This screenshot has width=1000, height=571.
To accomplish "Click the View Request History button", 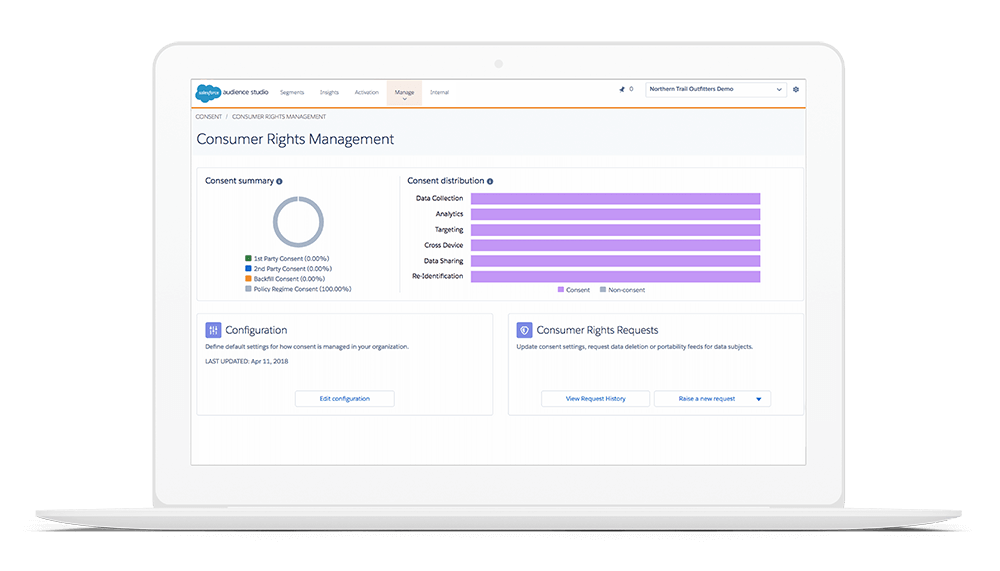I will pyautogui.click(x=596, y=399).
